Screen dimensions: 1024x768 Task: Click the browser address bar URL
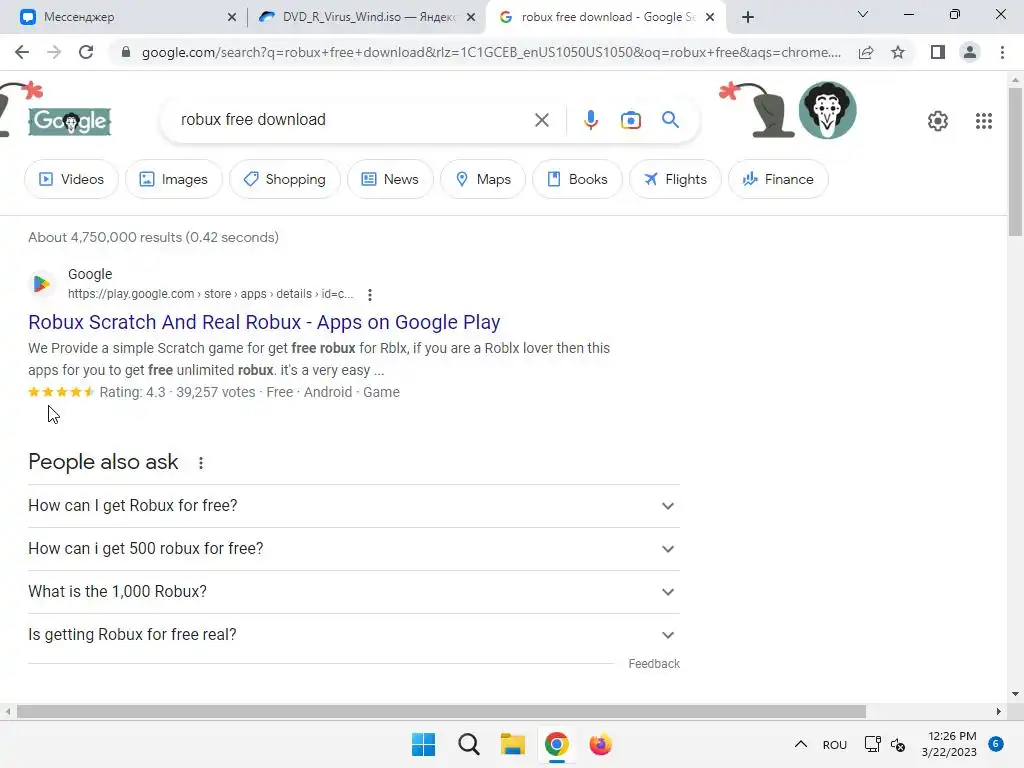(491, 52)
